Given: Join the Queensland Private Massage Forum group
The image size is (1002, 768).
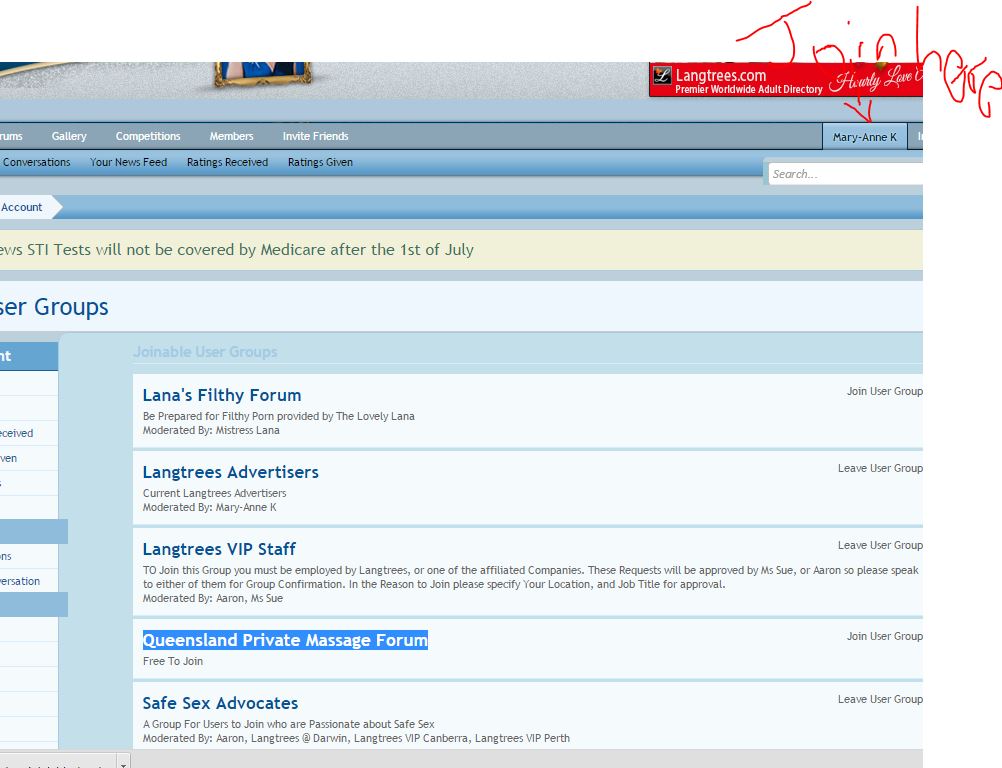Looking at the screenshot, I should tap(884, 636).
